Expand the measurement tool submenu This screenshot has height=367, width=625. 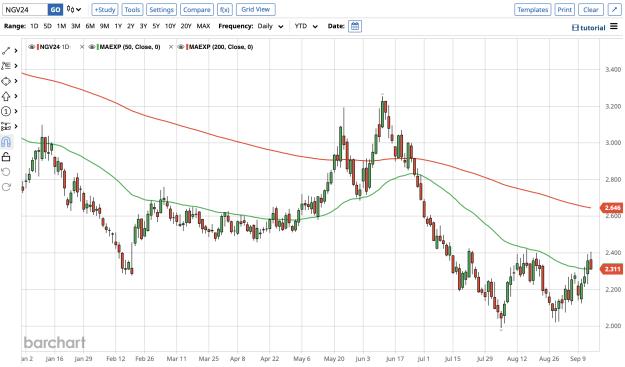[16, 127]
